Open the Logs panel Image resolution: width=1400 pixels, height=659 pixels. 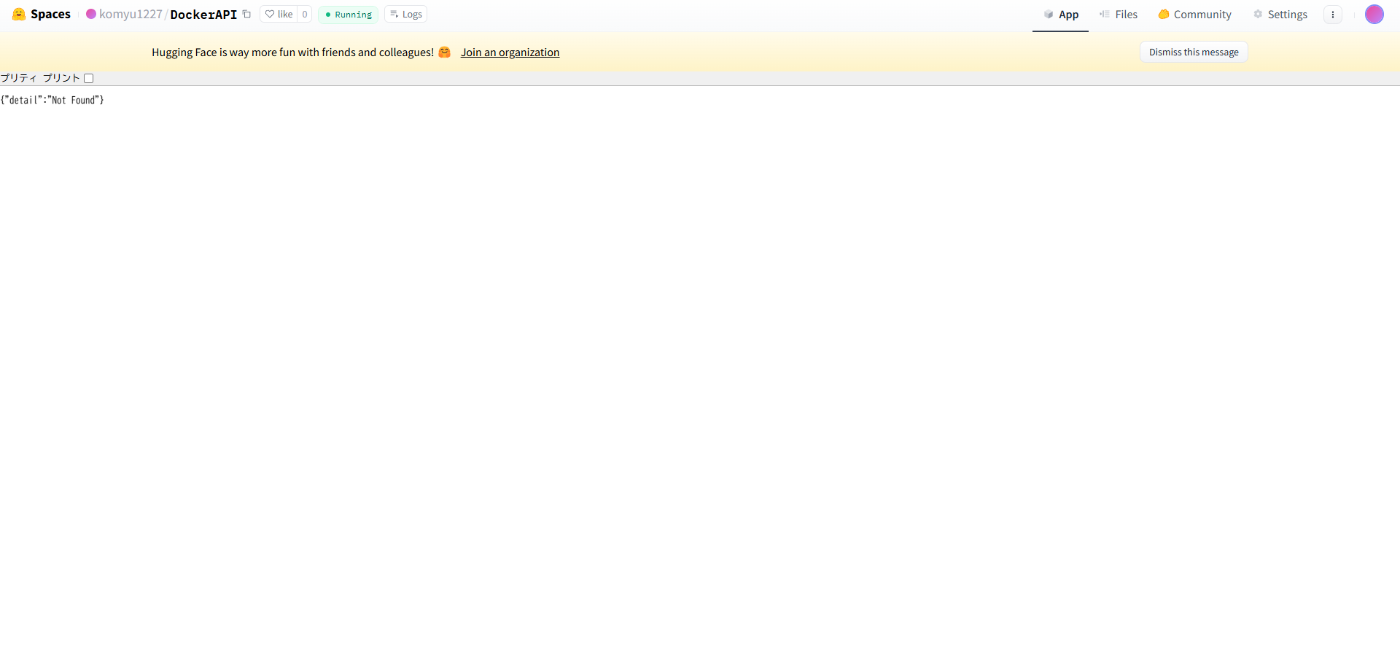tap(406, 14)
